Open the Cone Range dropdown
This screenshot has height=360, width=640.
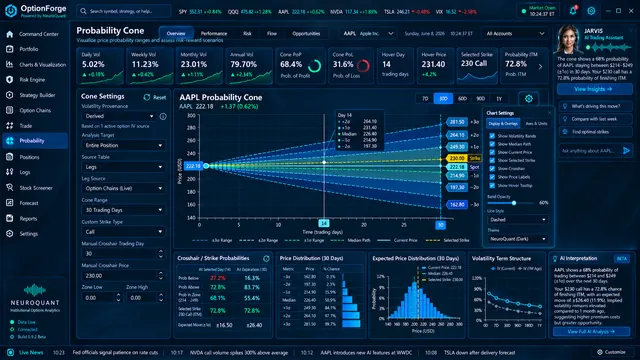point(123,210)
